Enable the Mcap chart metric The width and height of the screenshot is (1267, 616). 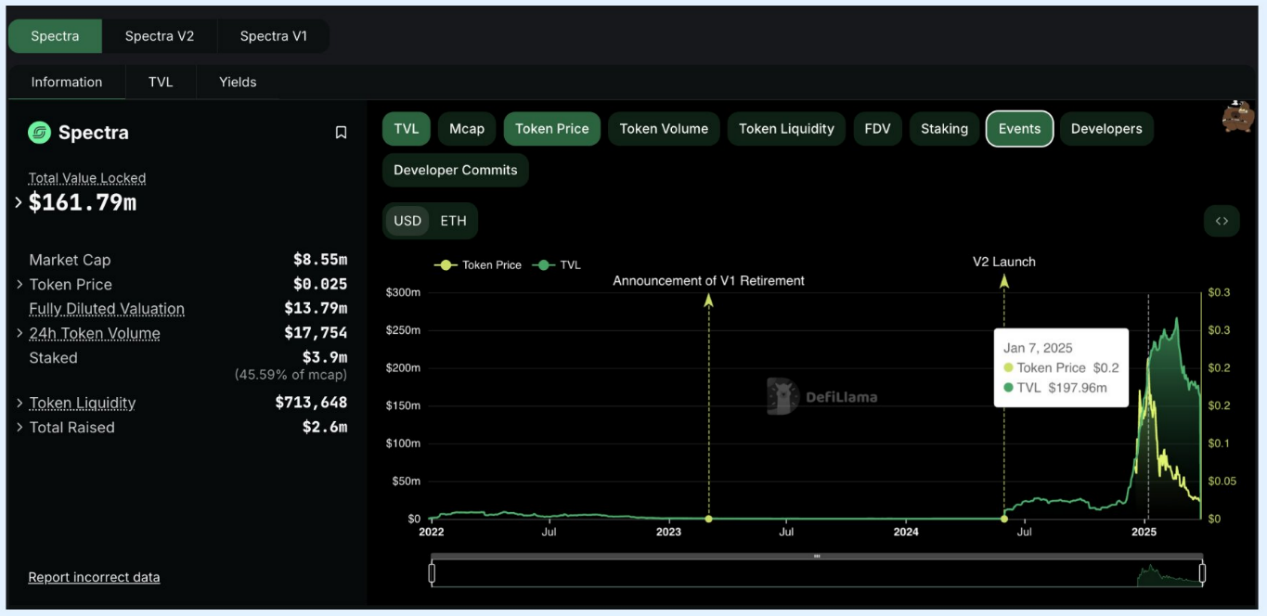466,129
